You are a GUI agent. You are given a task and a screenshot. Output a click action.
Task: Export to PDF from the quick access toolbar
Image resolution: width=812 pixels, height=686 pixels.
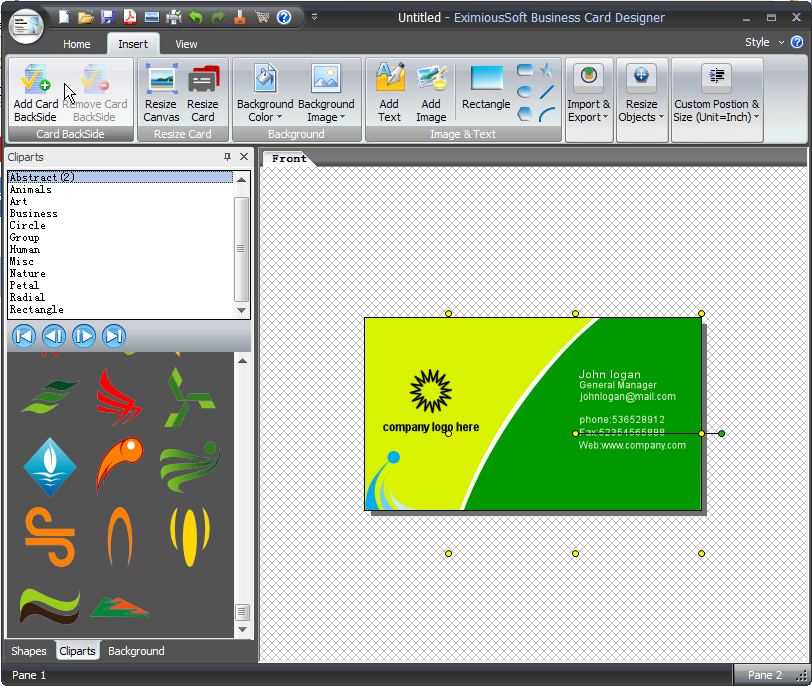(x=130, y=17)
